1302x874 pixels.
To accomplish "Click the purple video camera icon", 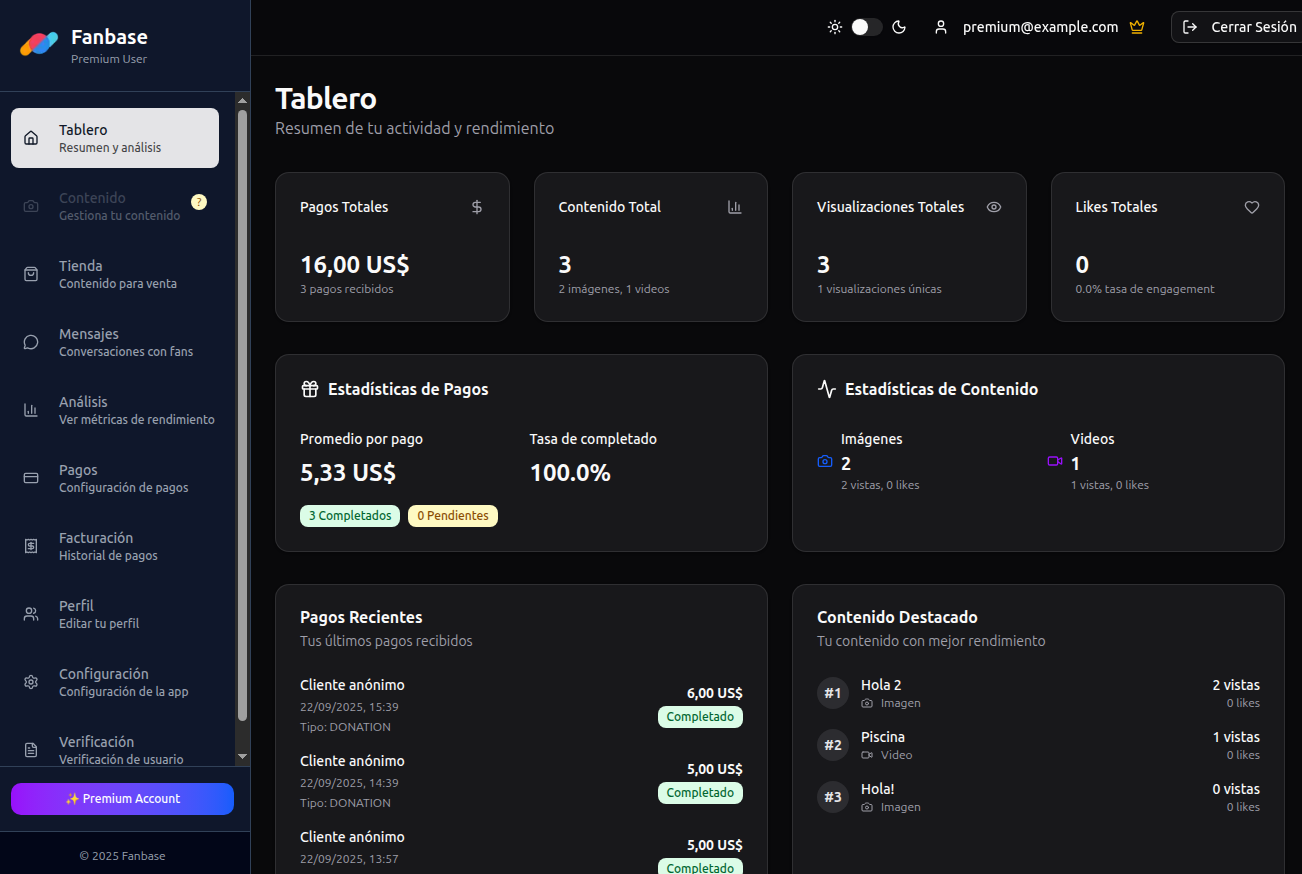I will tap(1054, 461).
